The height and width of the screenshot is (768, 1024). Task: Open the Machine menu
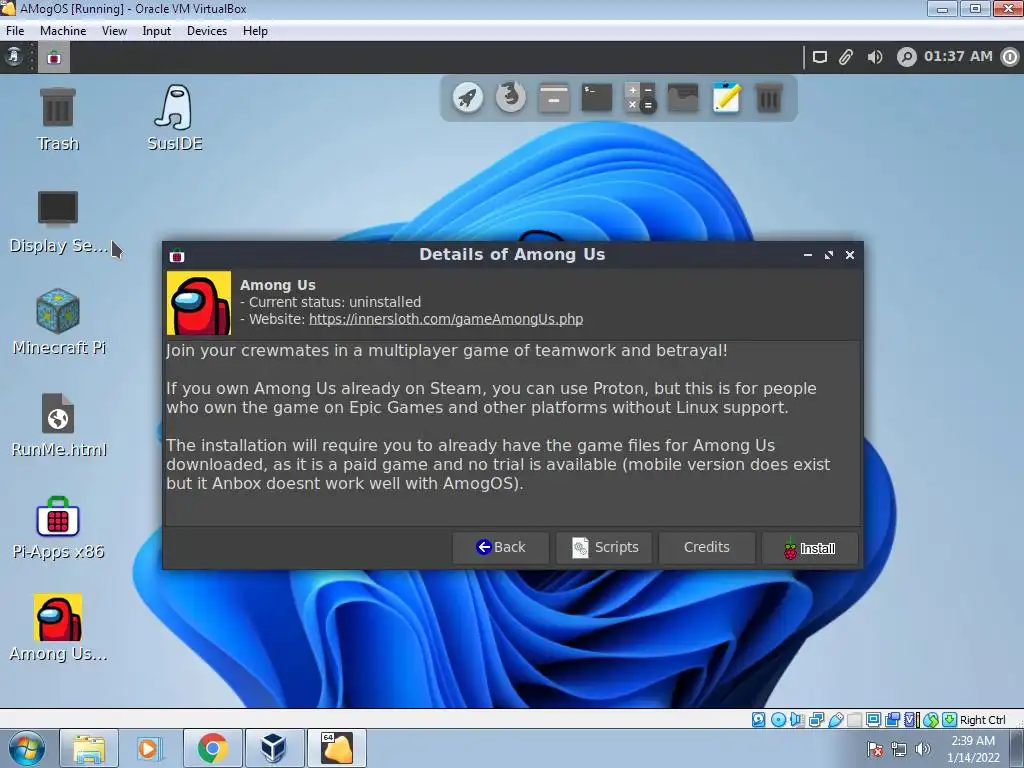coord(63,31)
